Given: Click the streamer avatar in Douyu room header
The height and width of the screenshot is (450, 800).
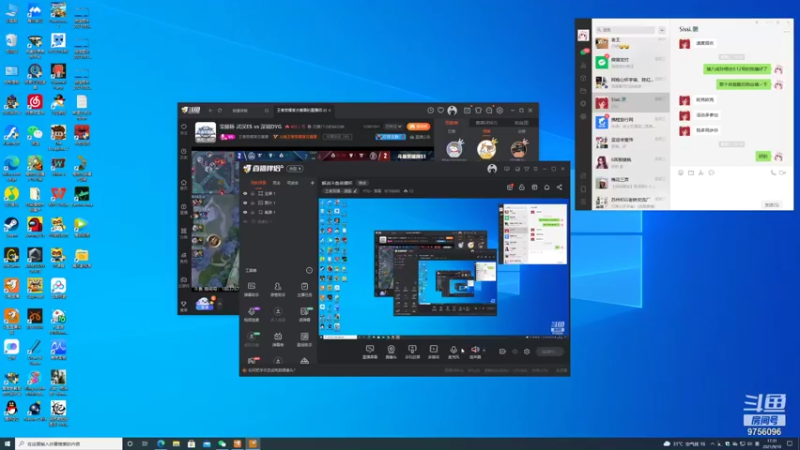Looking at the screenshot, I should 206,132.
